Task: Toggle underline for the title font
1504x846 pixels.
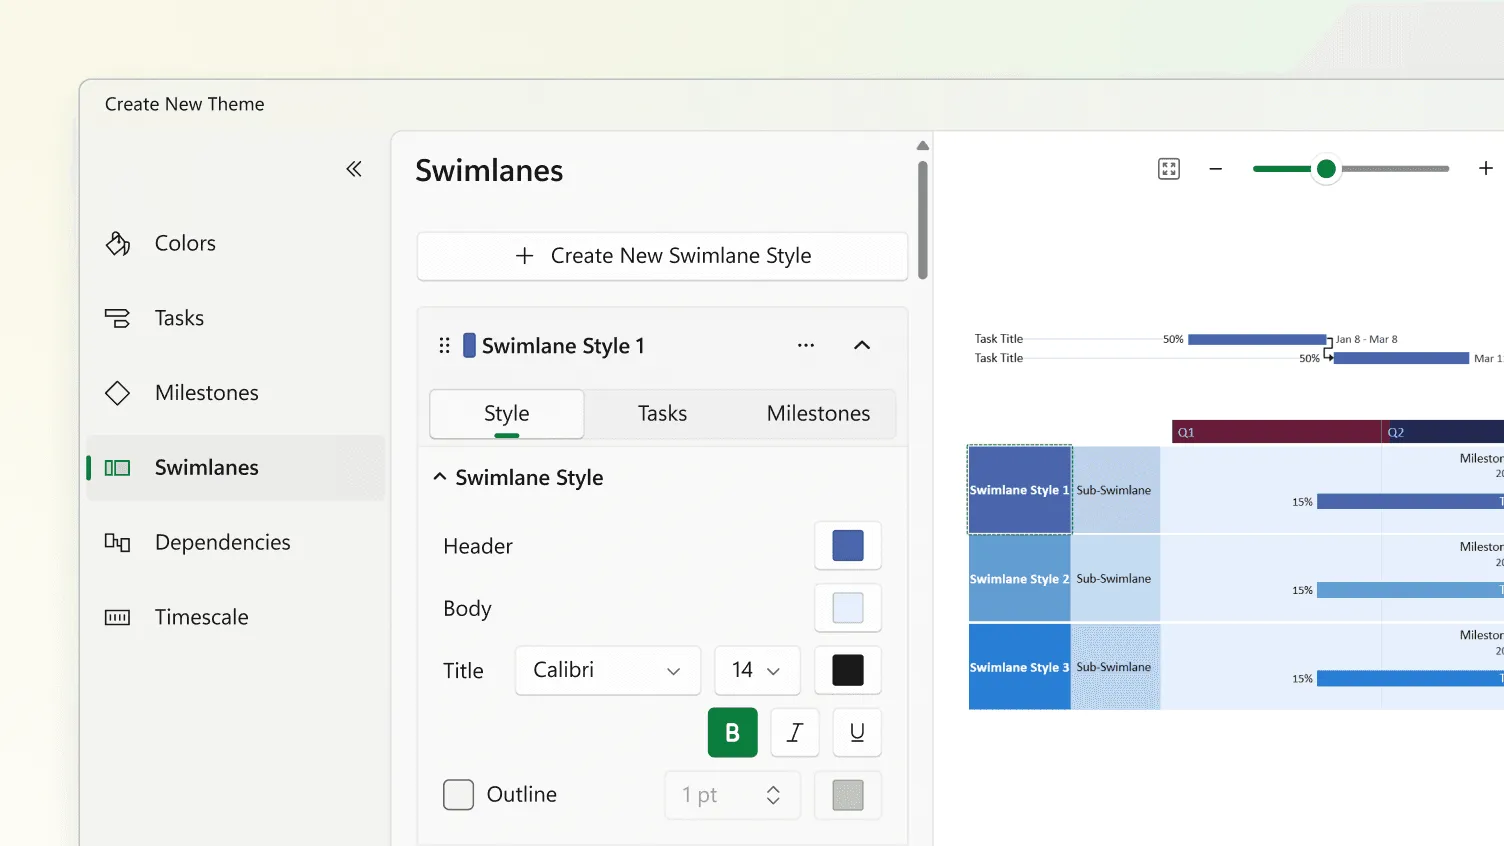Action: click(857, 733)
